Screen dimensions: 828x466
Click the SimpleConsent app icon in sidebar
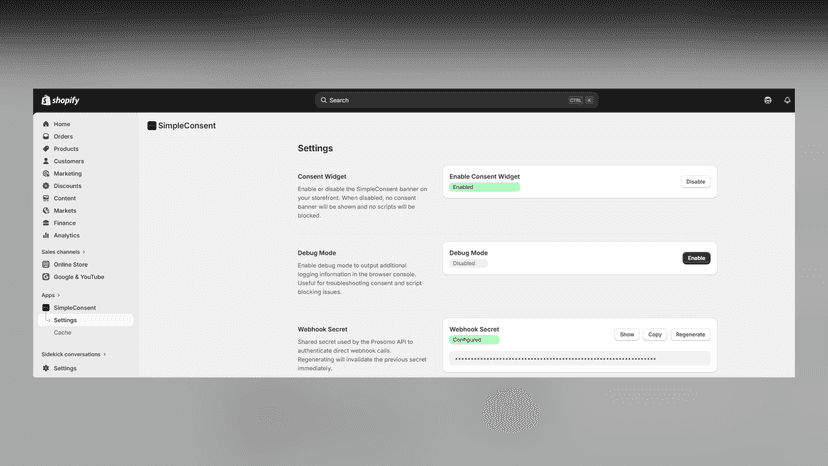point(46,307)
